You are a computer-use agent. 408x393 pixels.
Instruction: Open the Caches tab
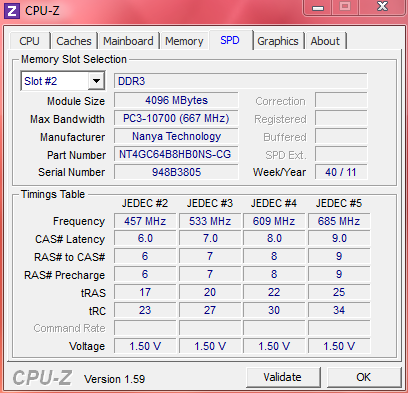click(x=74, y=41)
